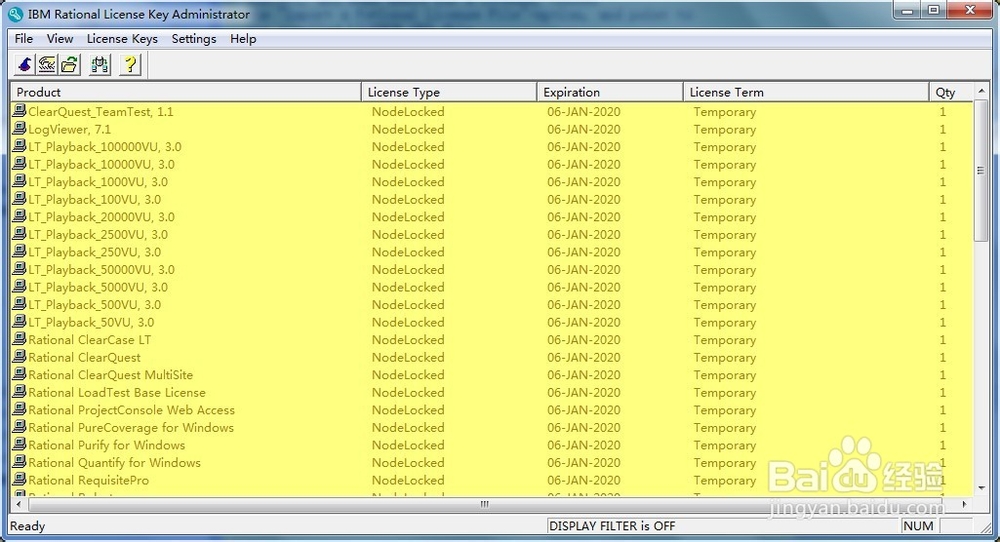This screenshot has height=542, width=1000.
Task: Select the LT_Playback_10000VU, 3.0 product name
Action: 101,164
